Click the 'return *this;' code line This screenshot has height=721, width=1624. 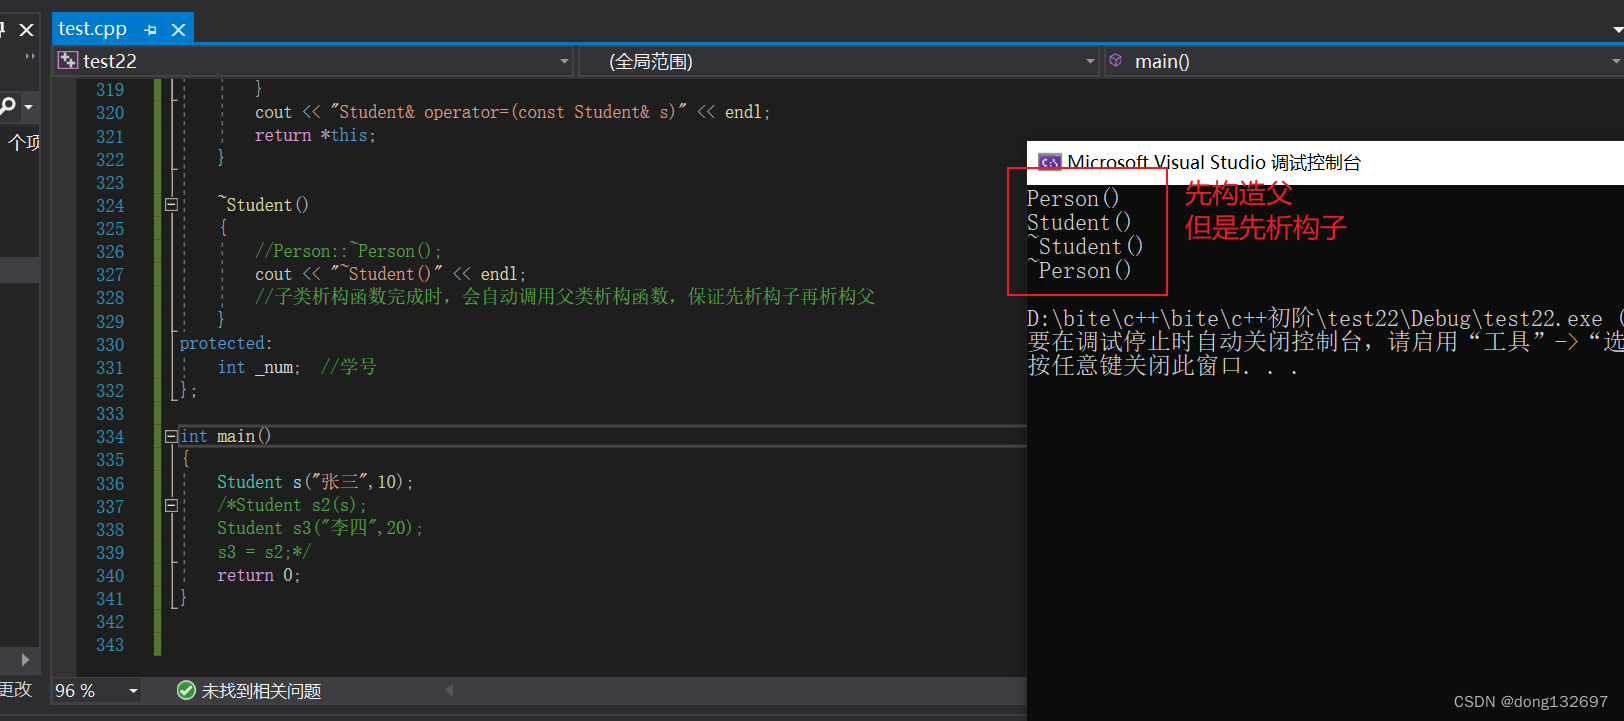pos(315,135)
